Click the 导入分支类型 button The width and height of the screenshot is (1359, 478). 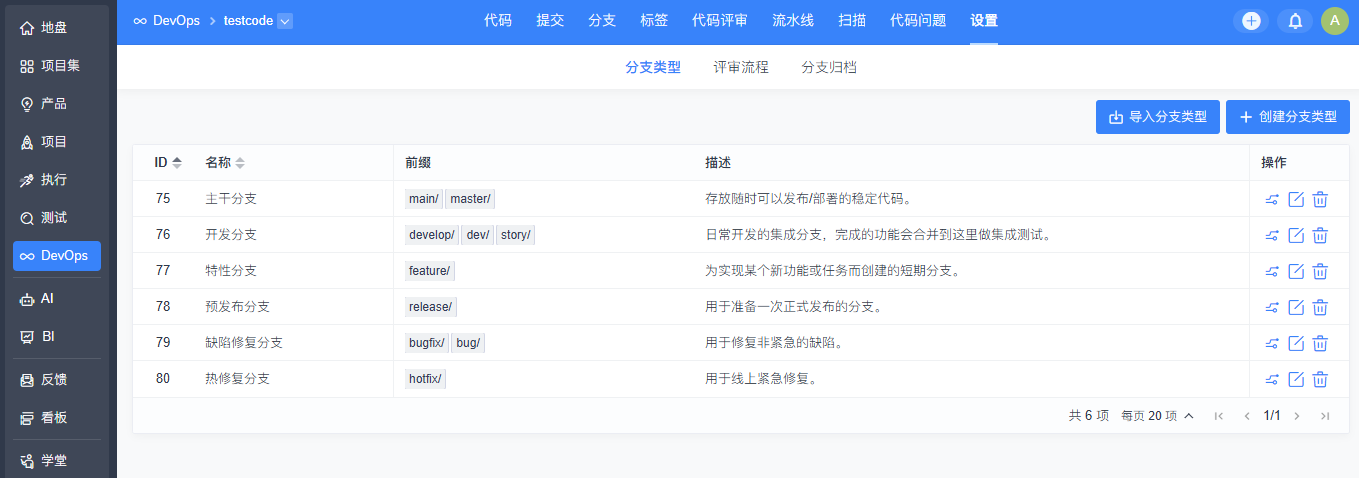[1158, 117]
